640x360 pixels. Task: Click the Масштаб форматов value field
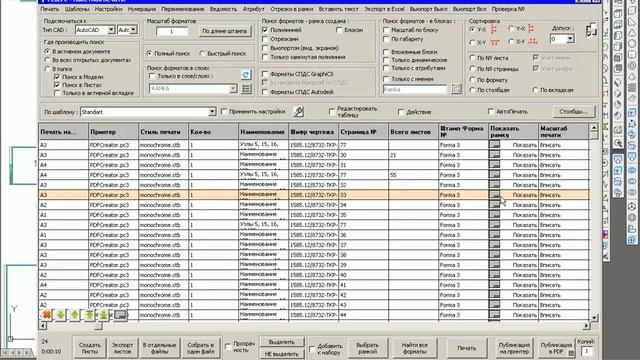(x=172, y=31)
